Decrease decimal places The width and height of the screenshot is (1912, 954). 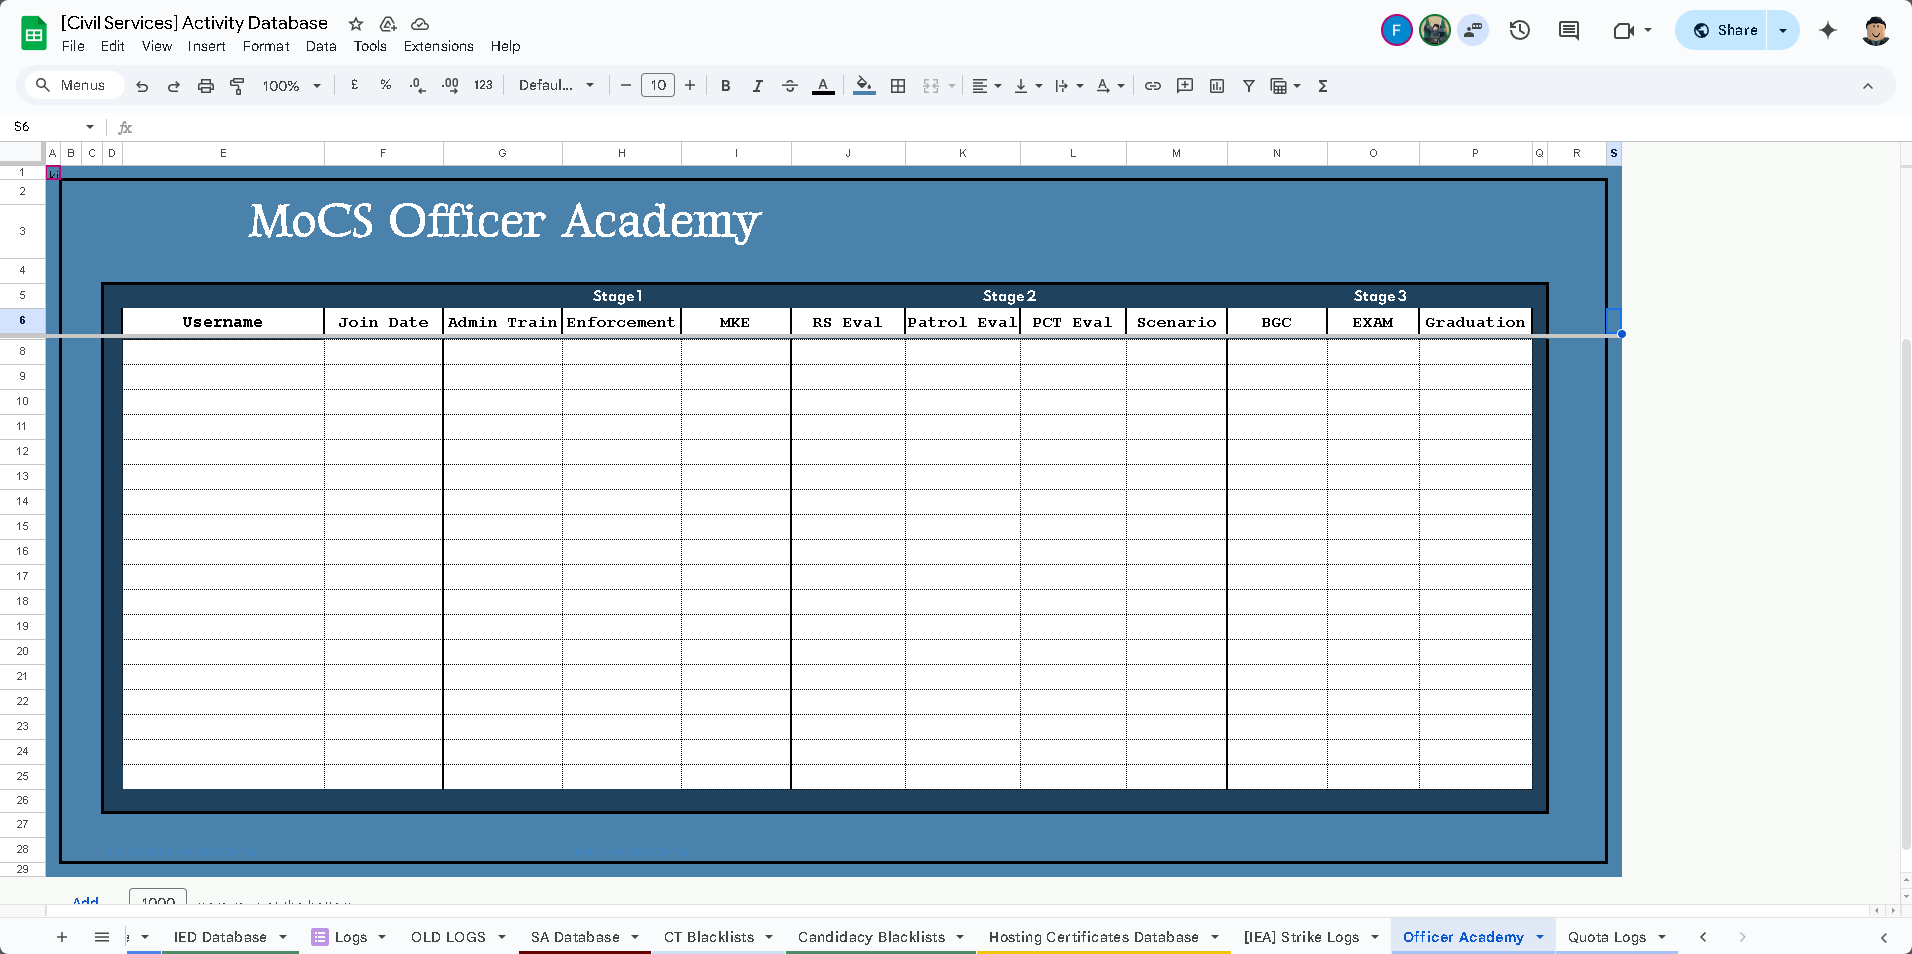click(x=418, y=85)
